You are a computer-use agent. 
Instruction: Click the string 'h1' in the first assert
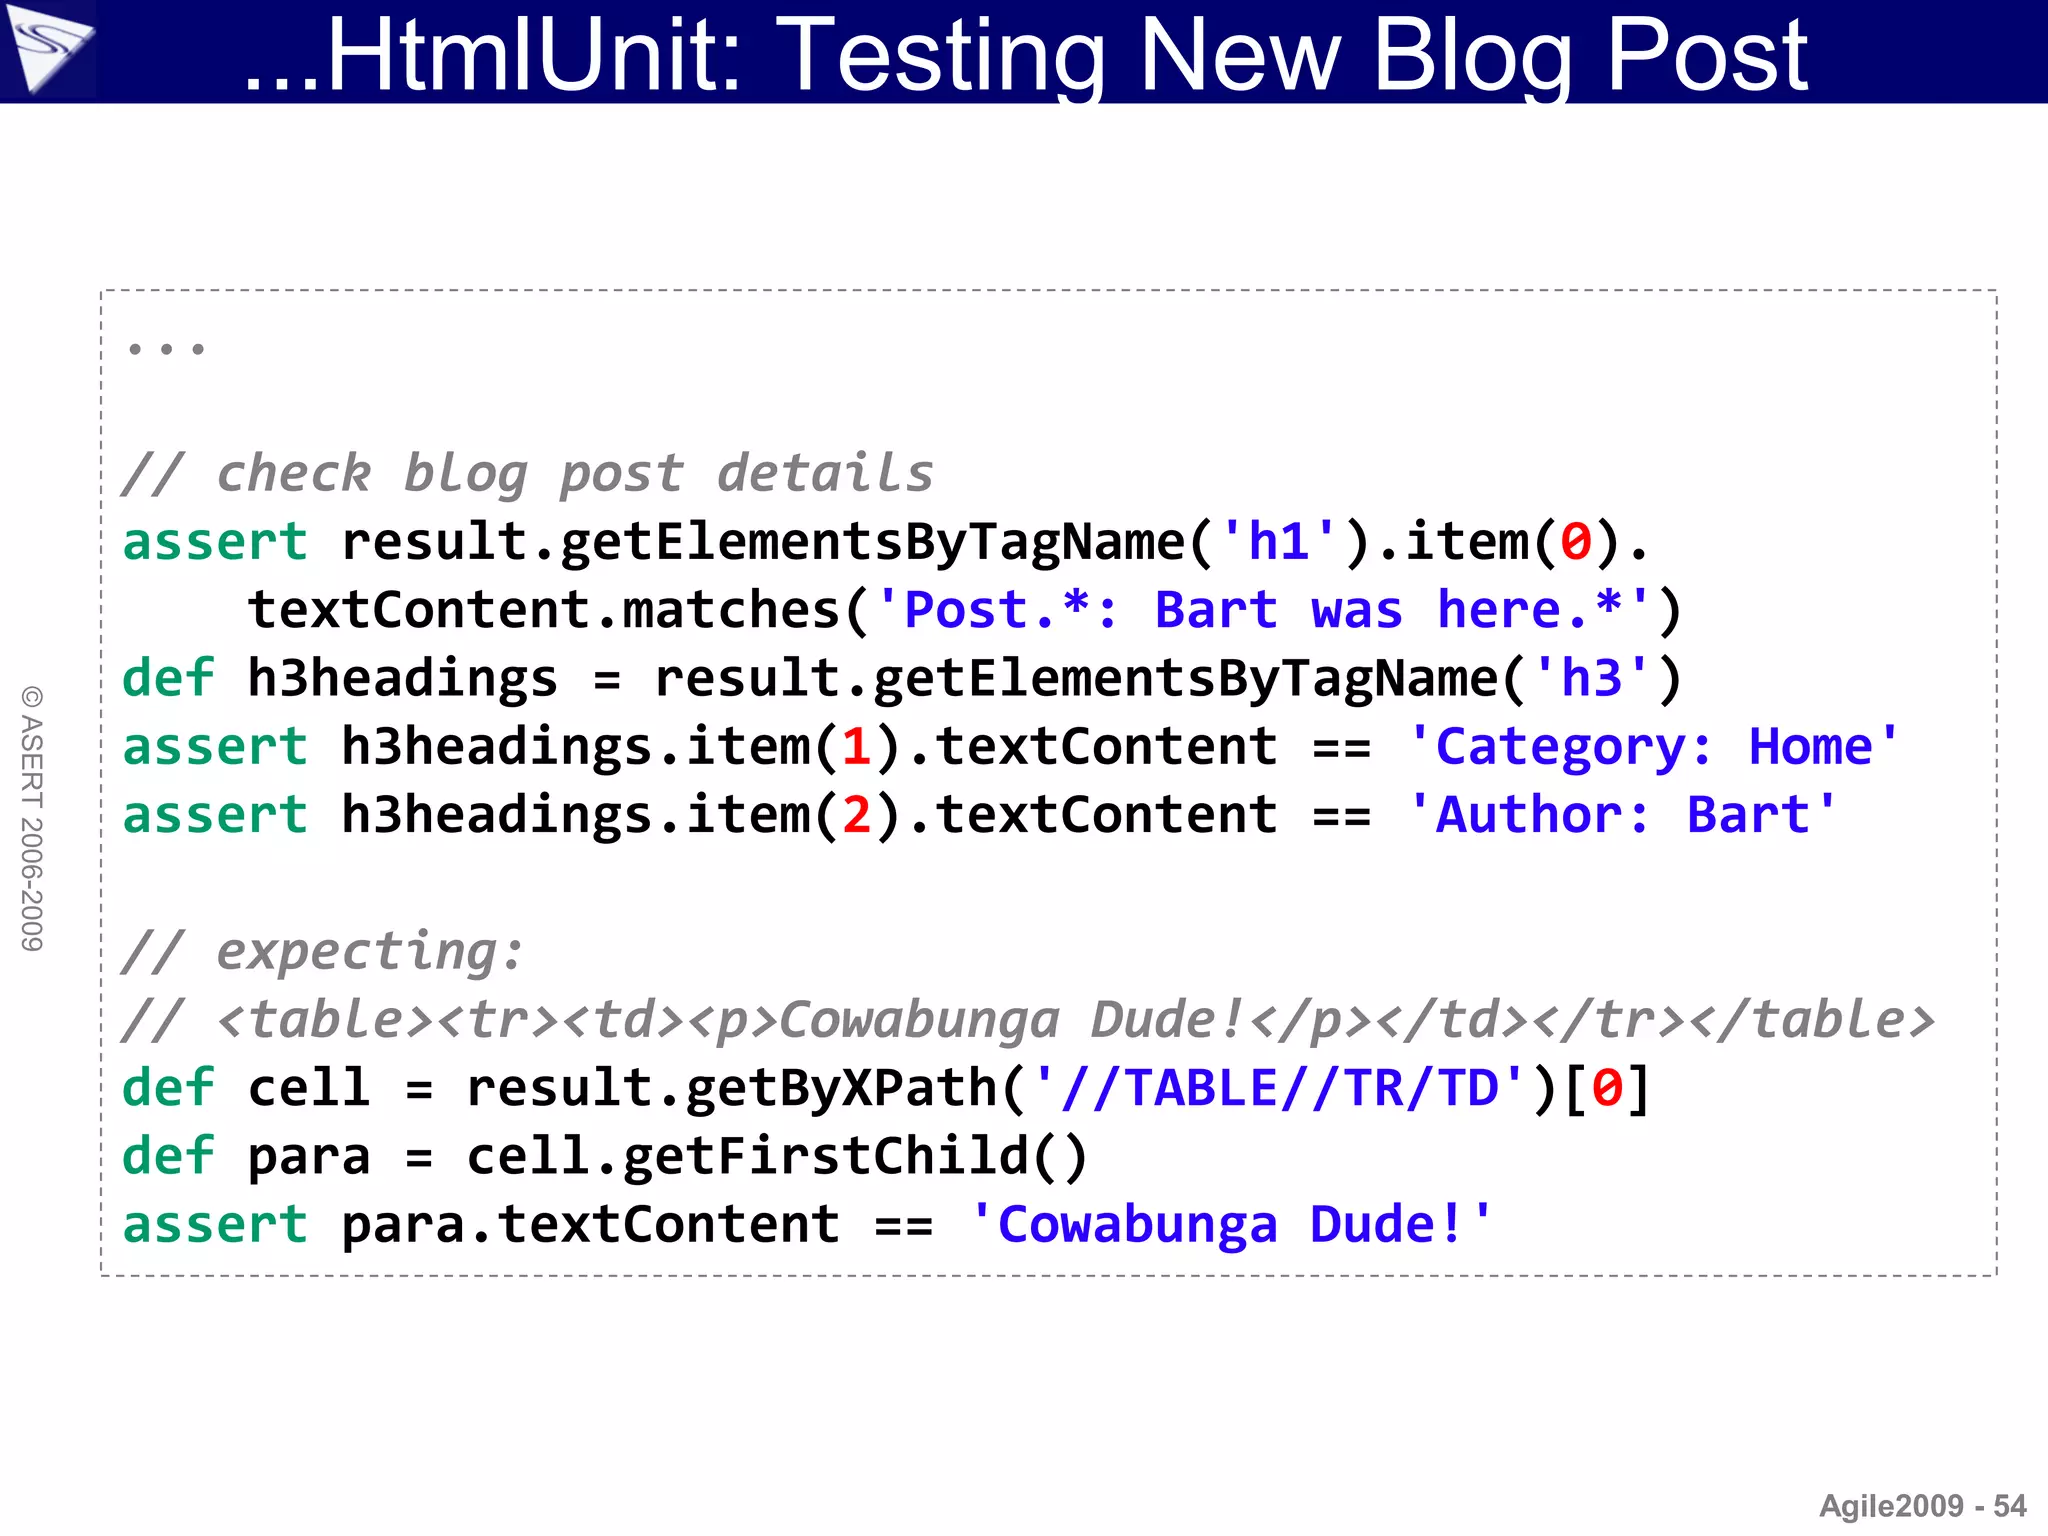1279,541
